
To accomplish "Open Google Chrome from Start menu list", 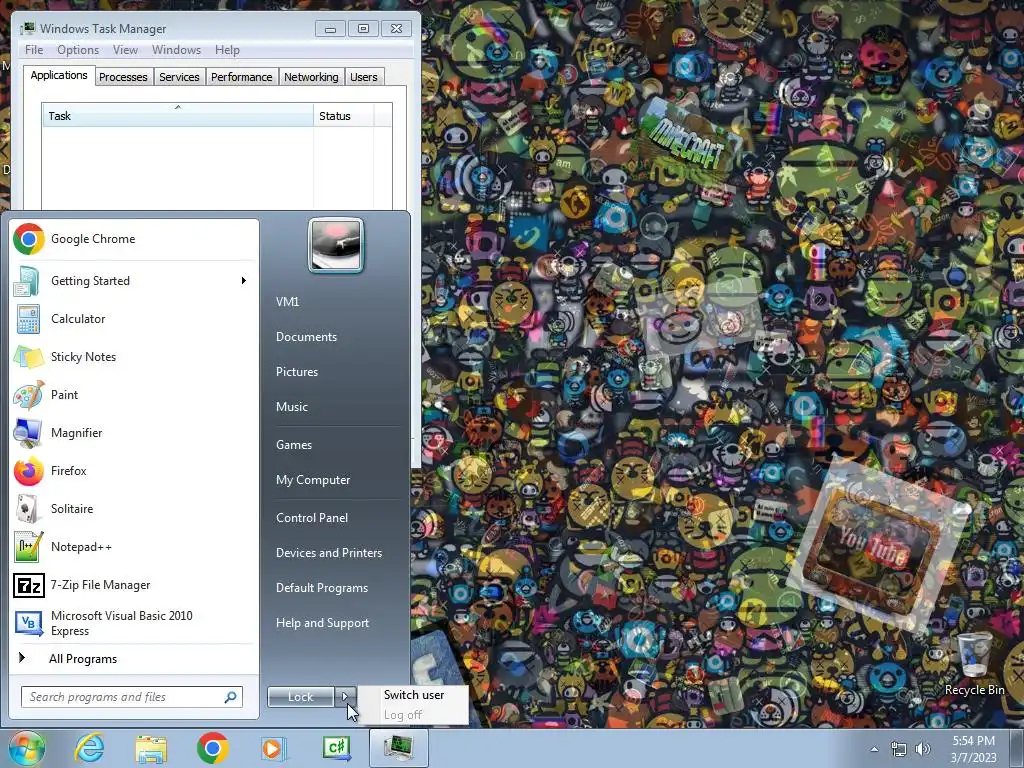I will click(134, 239).
